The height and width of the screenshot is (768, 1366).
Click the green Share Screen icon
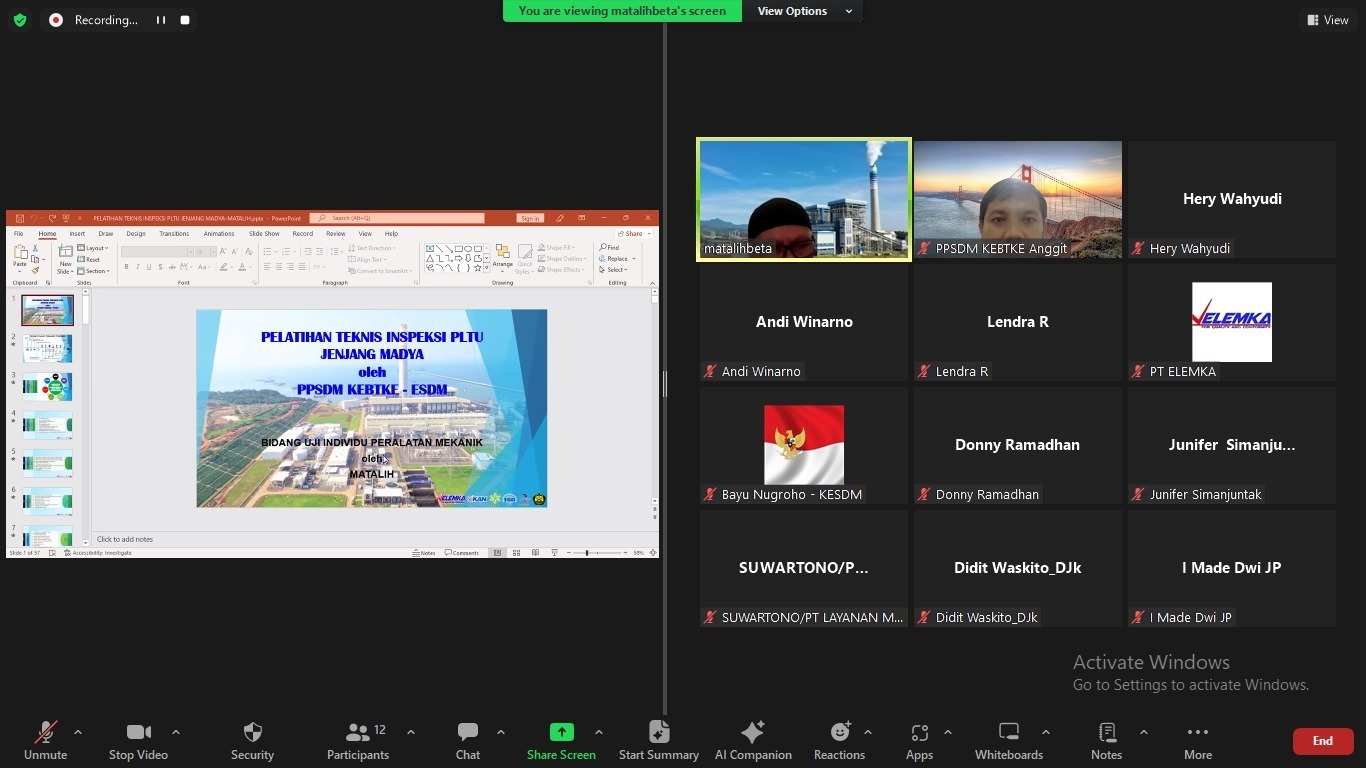(x=561, y=732)
